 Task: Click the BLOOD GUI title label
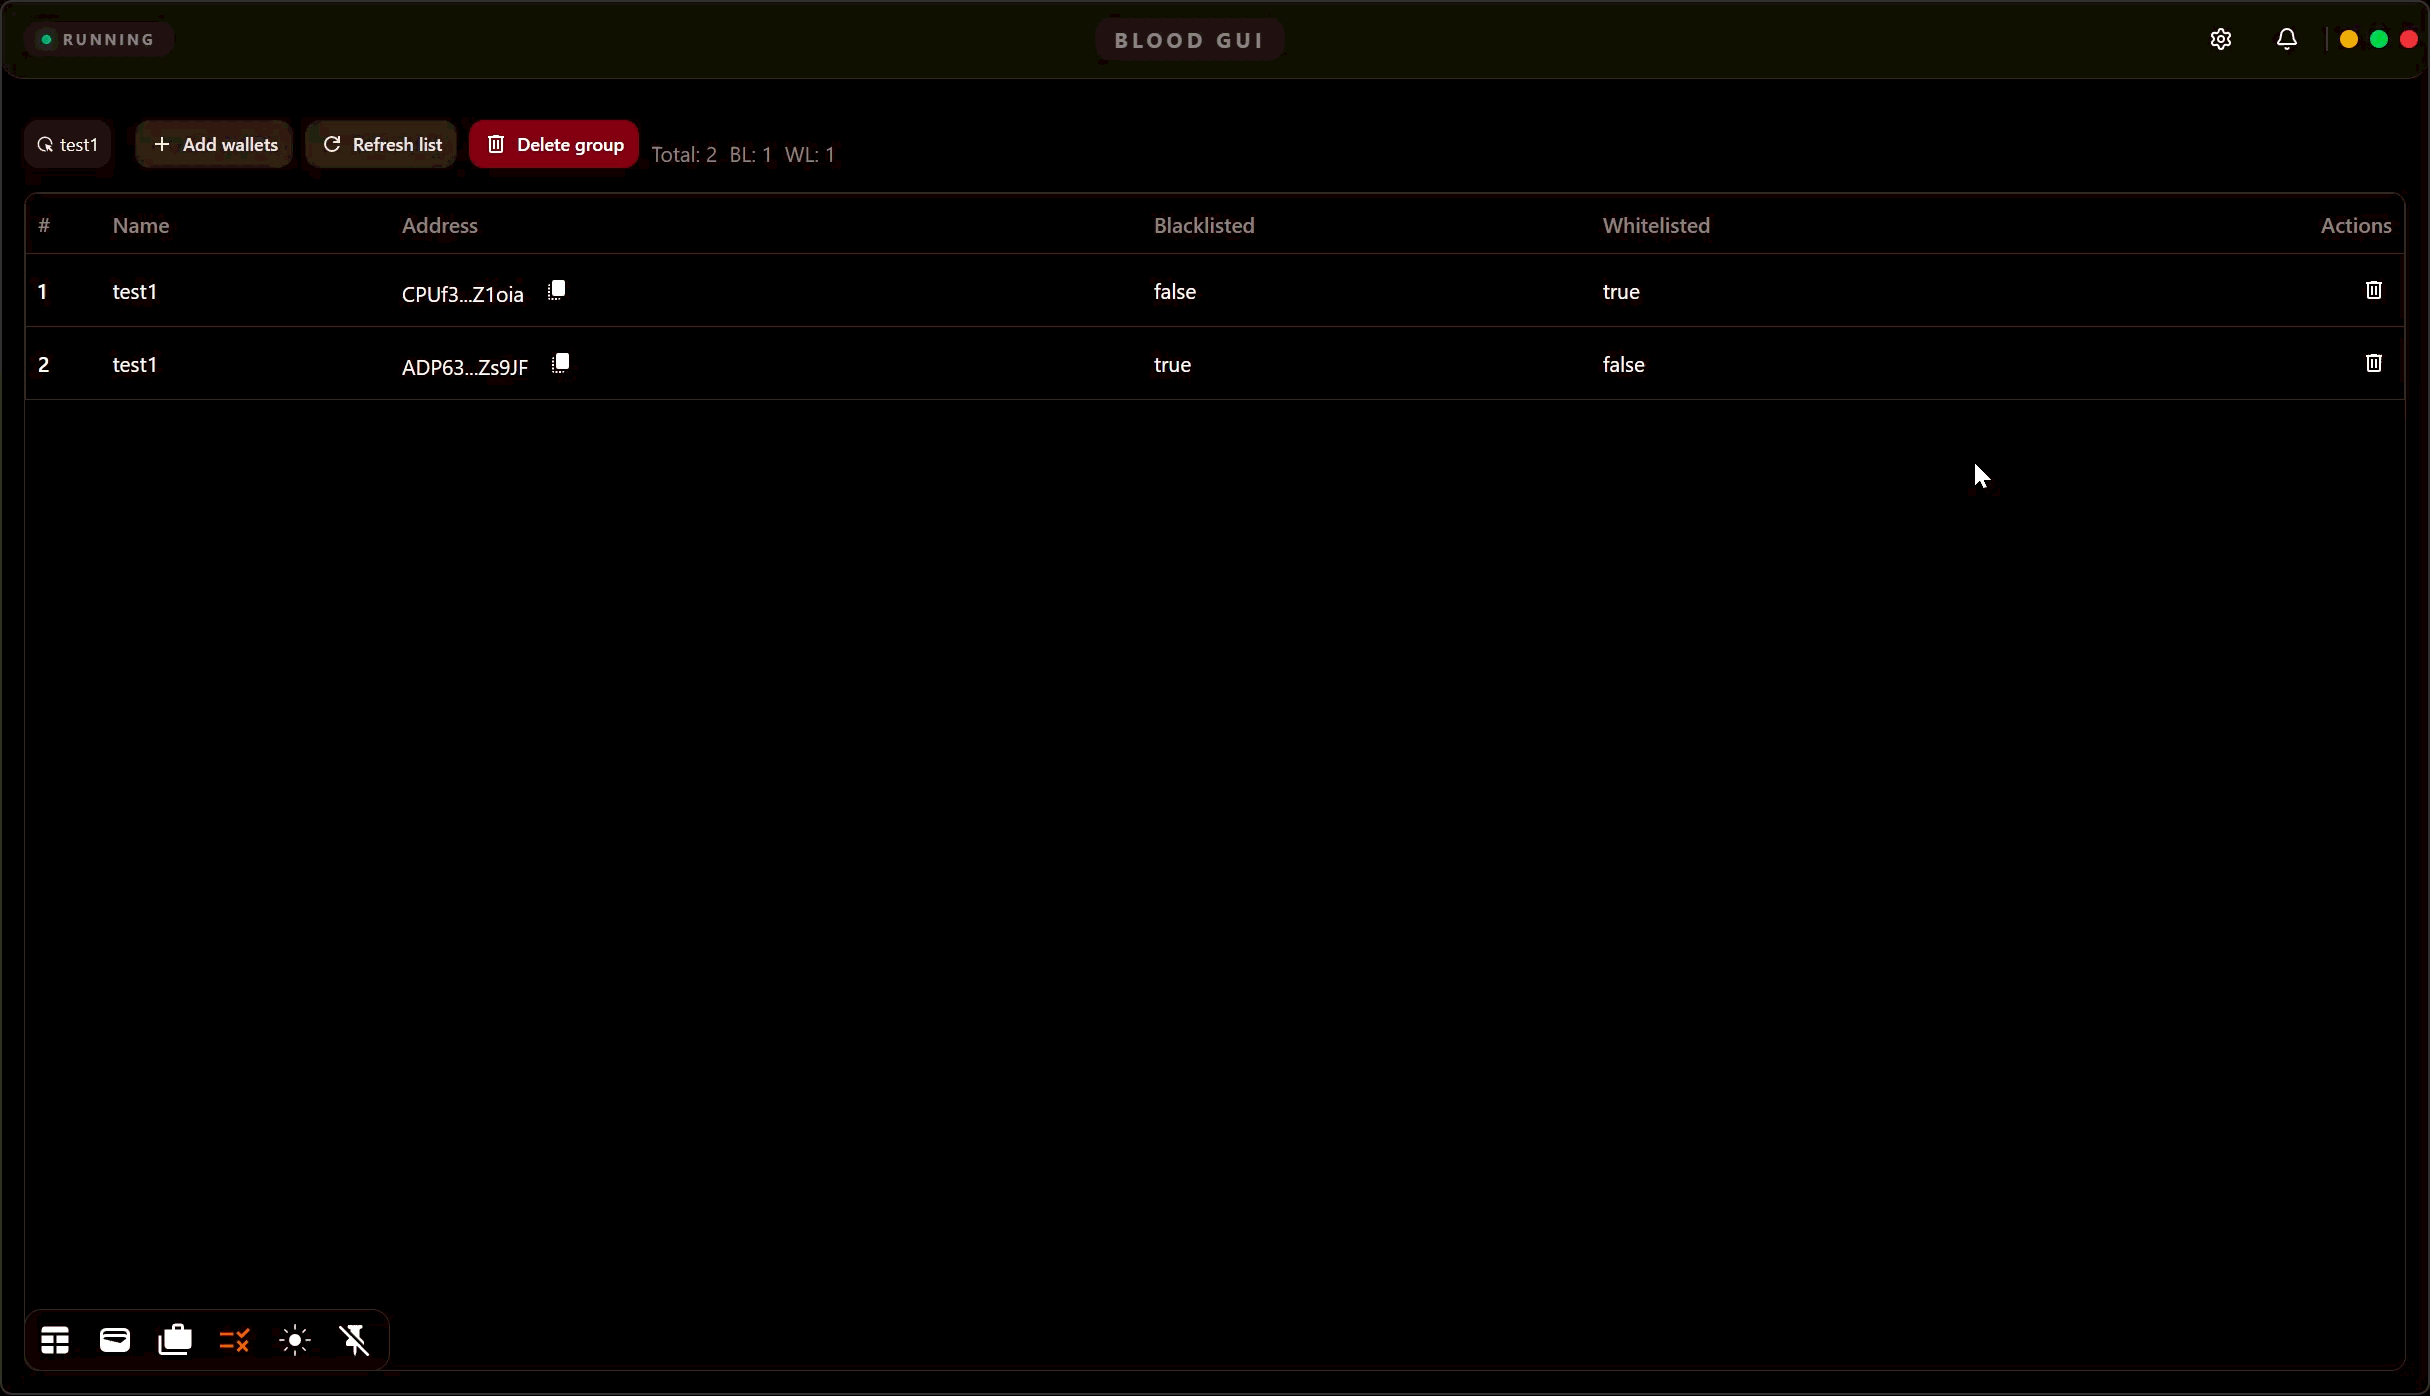(1190, 41)
